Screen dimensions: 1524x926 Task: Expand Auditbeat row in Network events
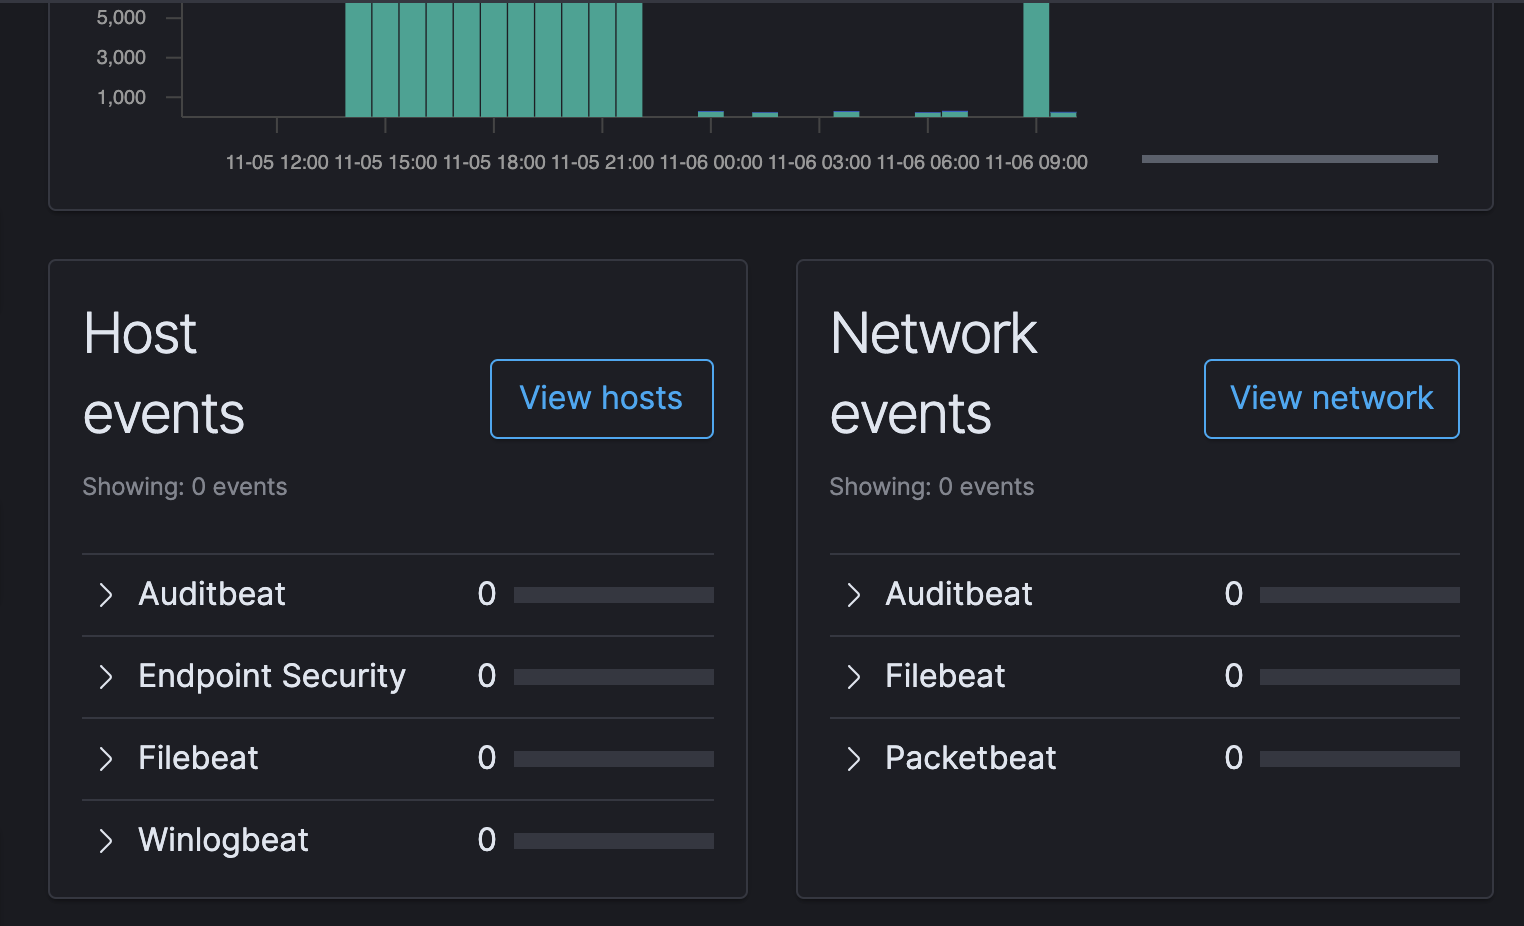(853, 595)
